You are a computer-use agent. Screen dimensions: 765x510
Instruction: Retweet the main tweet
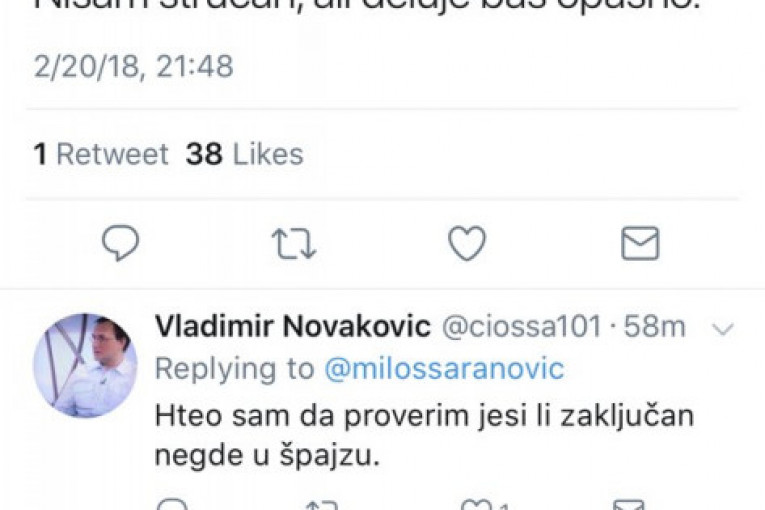tap(293, 244)
